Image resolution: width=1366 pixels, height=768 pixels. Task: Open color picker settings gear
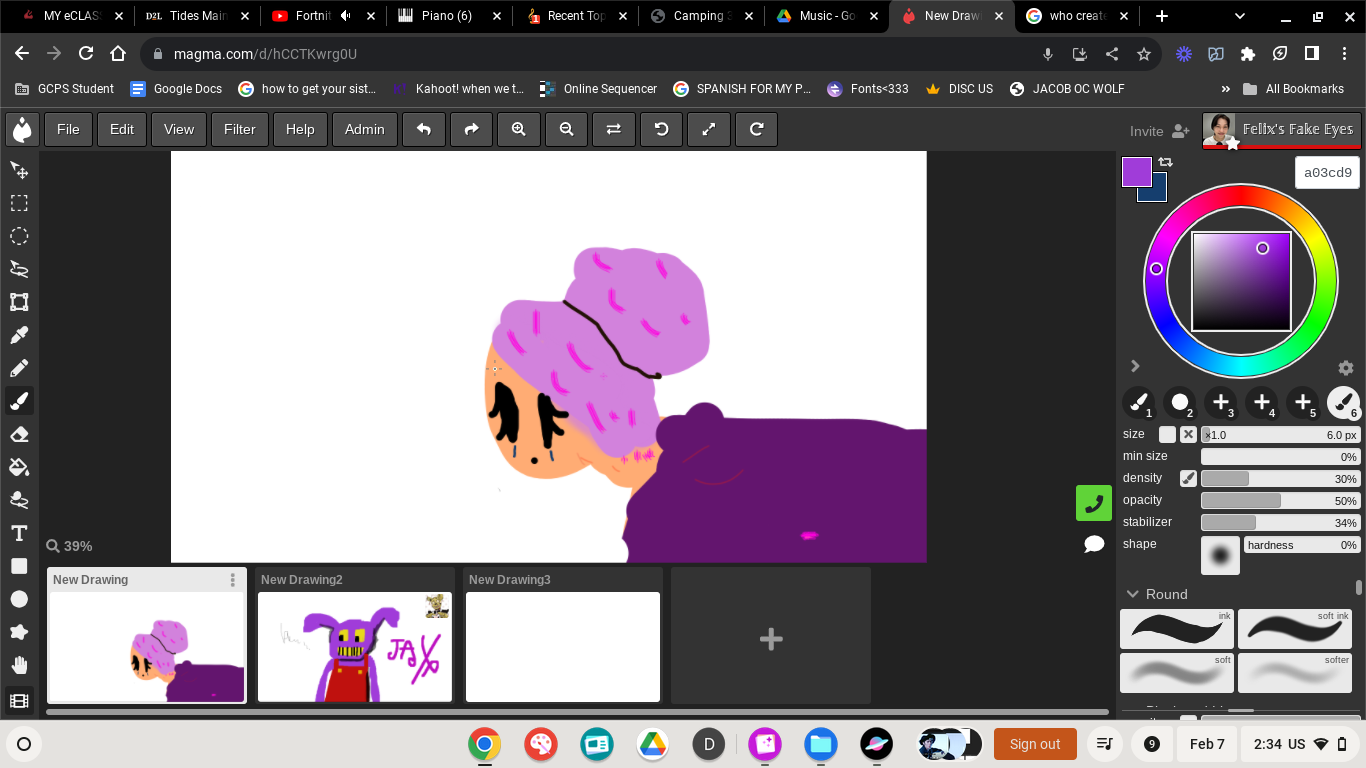click(x=1346, y=368)
